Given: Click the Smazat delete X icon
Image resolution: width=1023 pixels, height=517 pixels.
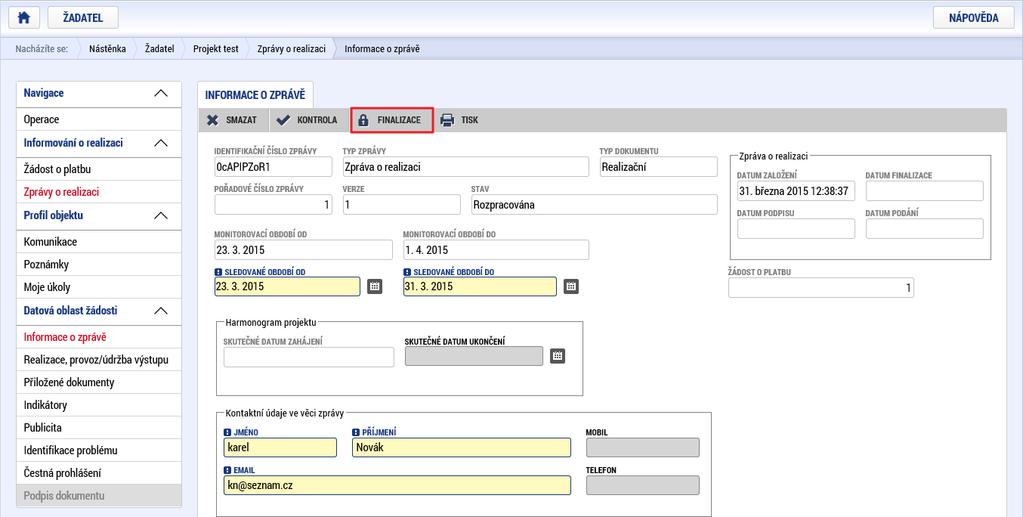Looking at the screenshot, I should click(x=212, y=120).
